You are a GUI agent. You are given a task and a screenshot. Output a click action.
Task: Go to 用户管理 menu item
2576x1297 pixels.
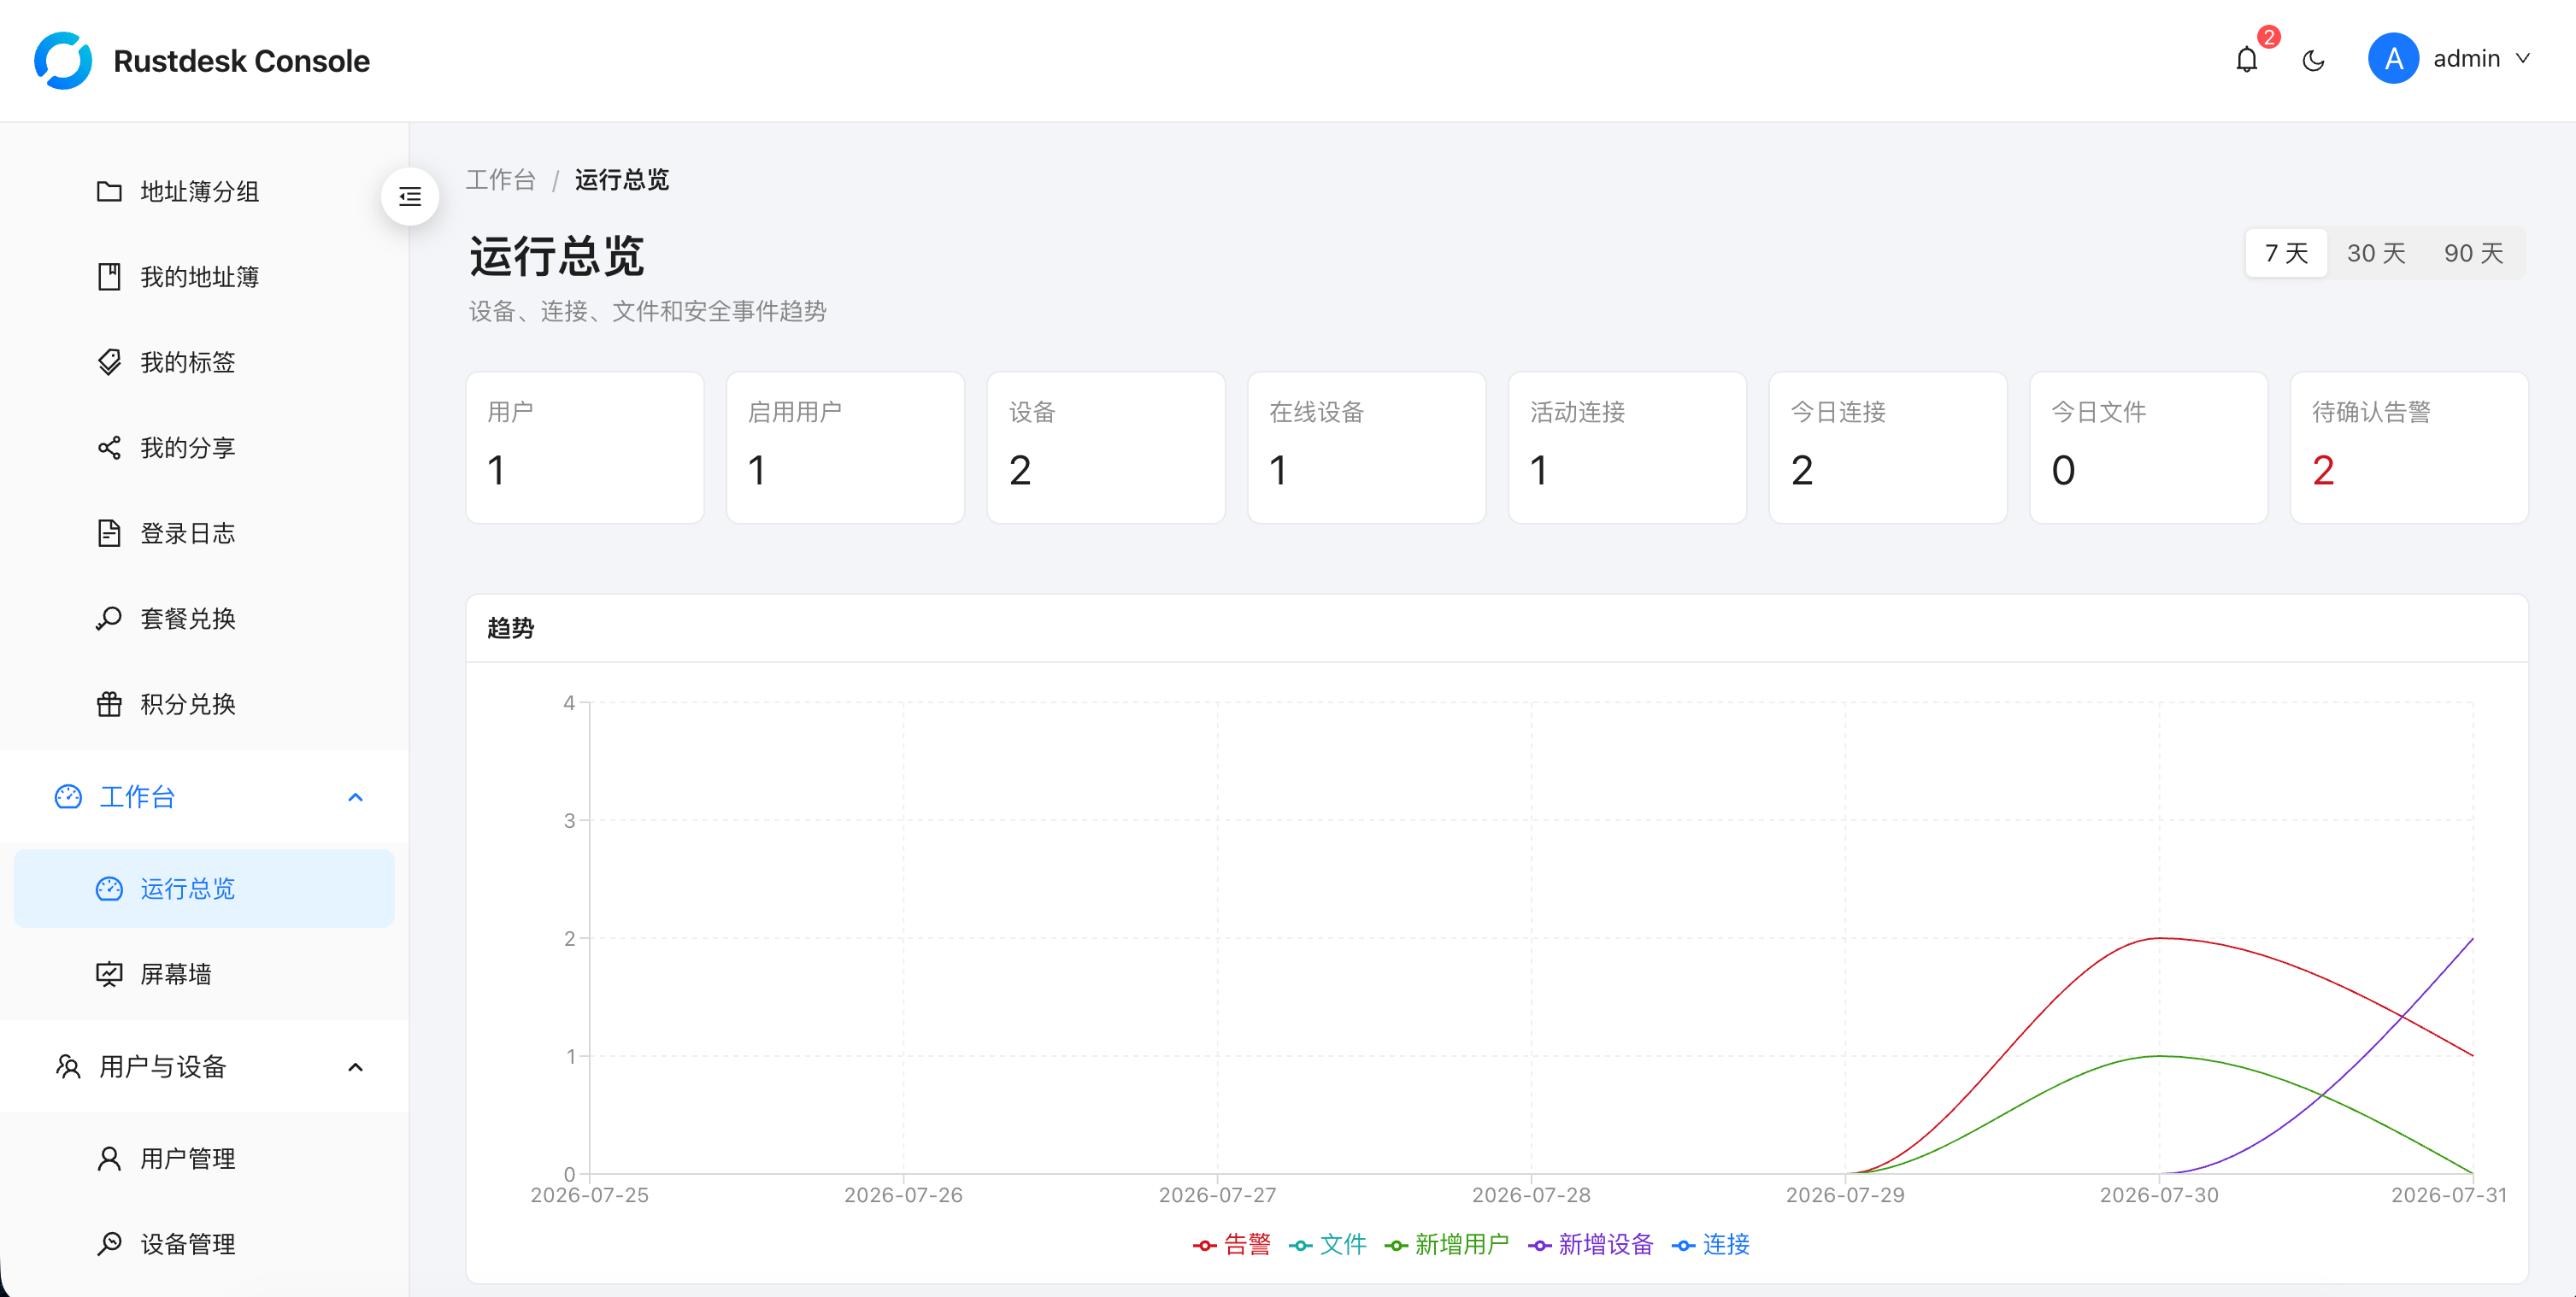[x=204, y=1159]
